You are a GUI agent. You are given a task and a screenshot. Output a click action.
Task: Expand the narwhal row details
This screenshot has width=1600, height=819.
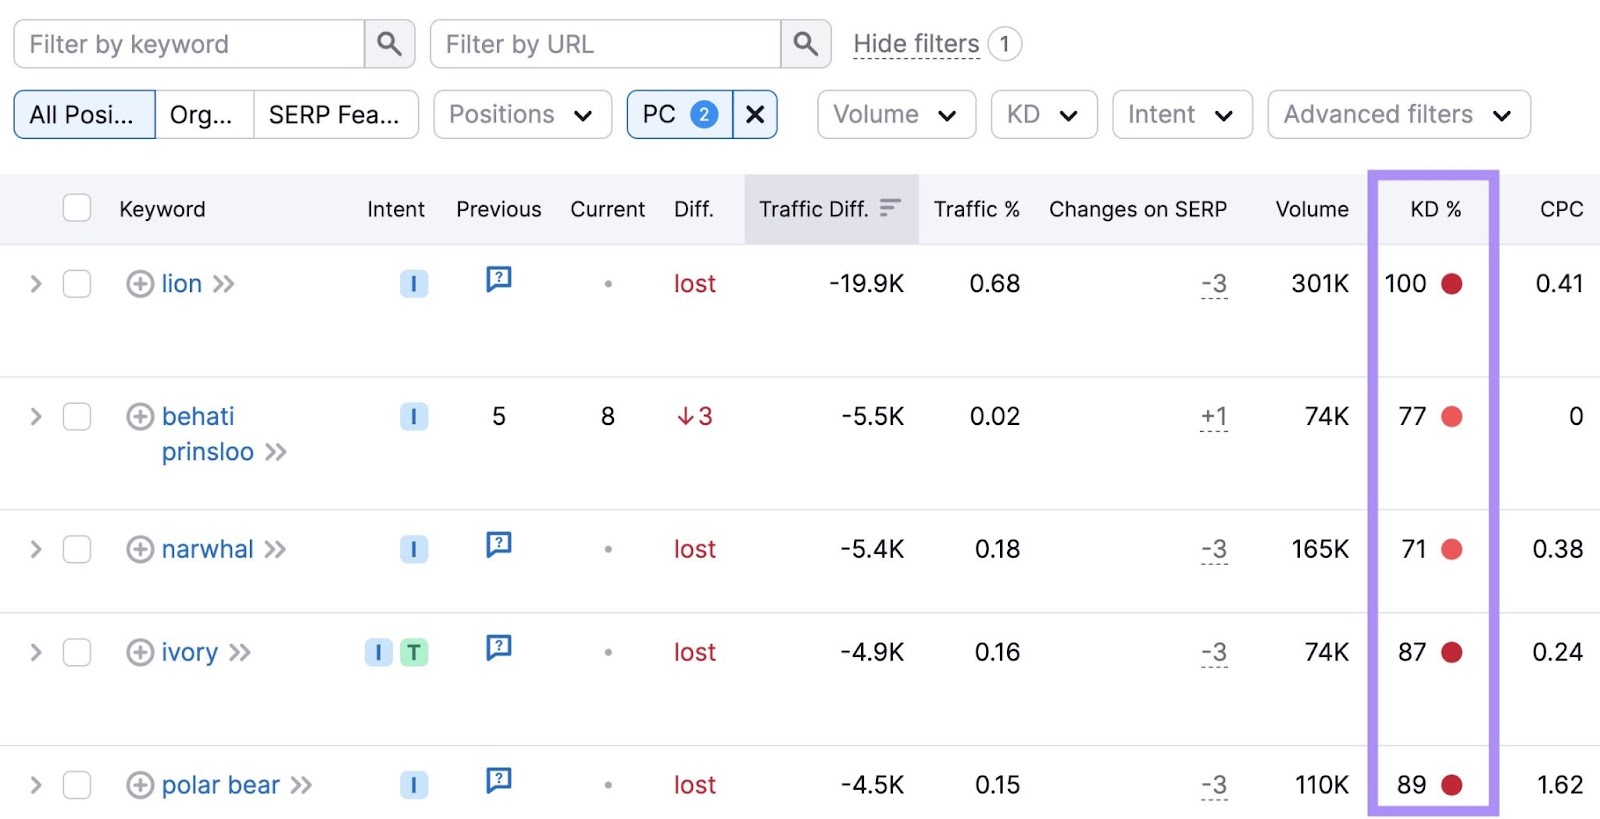click(36, 549)
